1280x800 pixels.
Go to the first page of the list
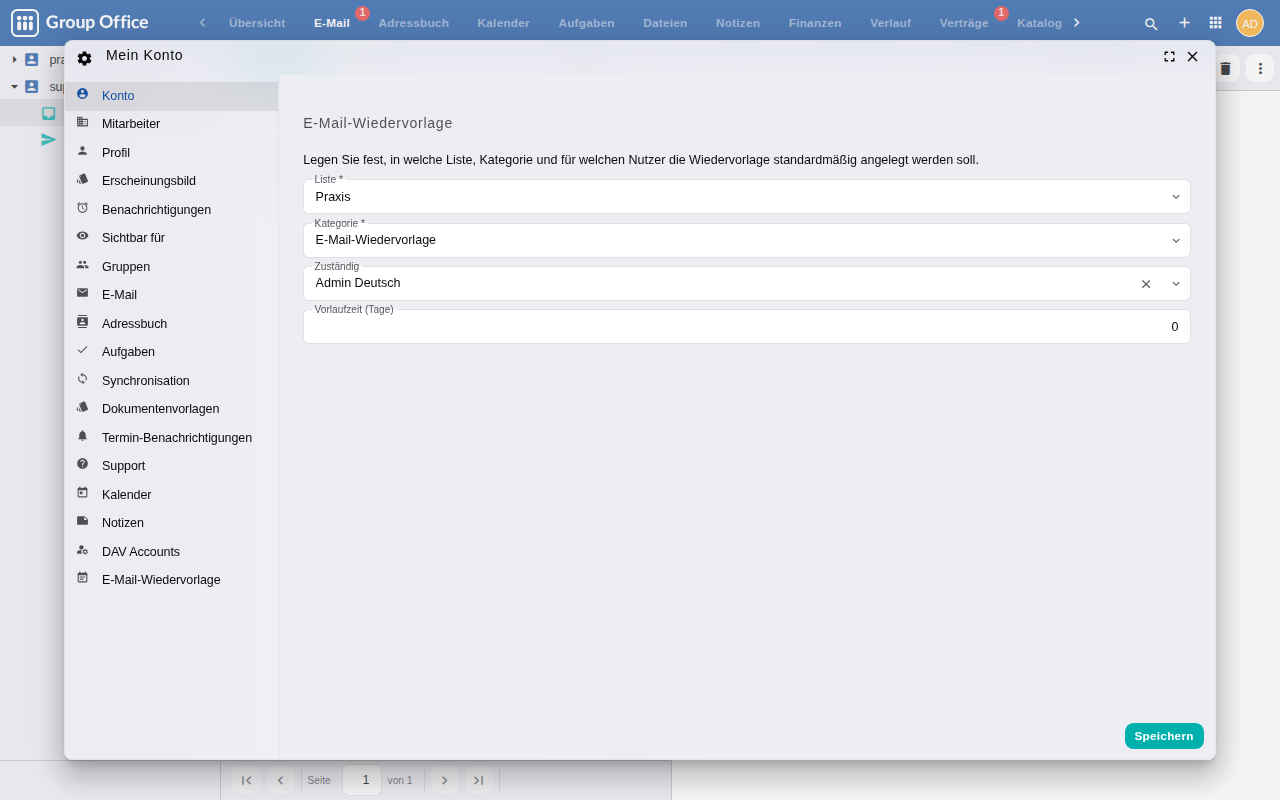246,780
